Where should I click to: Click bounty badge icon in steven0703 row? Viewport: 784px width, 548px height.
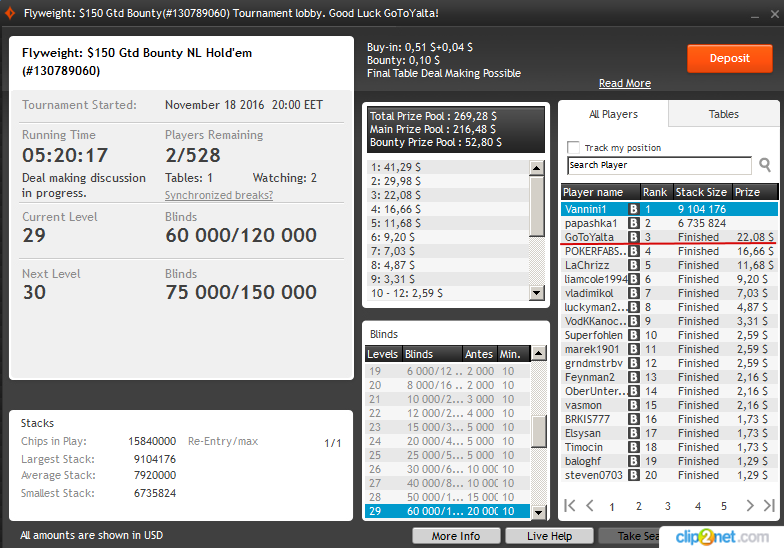pyautogui.click(x=634, y=475)
